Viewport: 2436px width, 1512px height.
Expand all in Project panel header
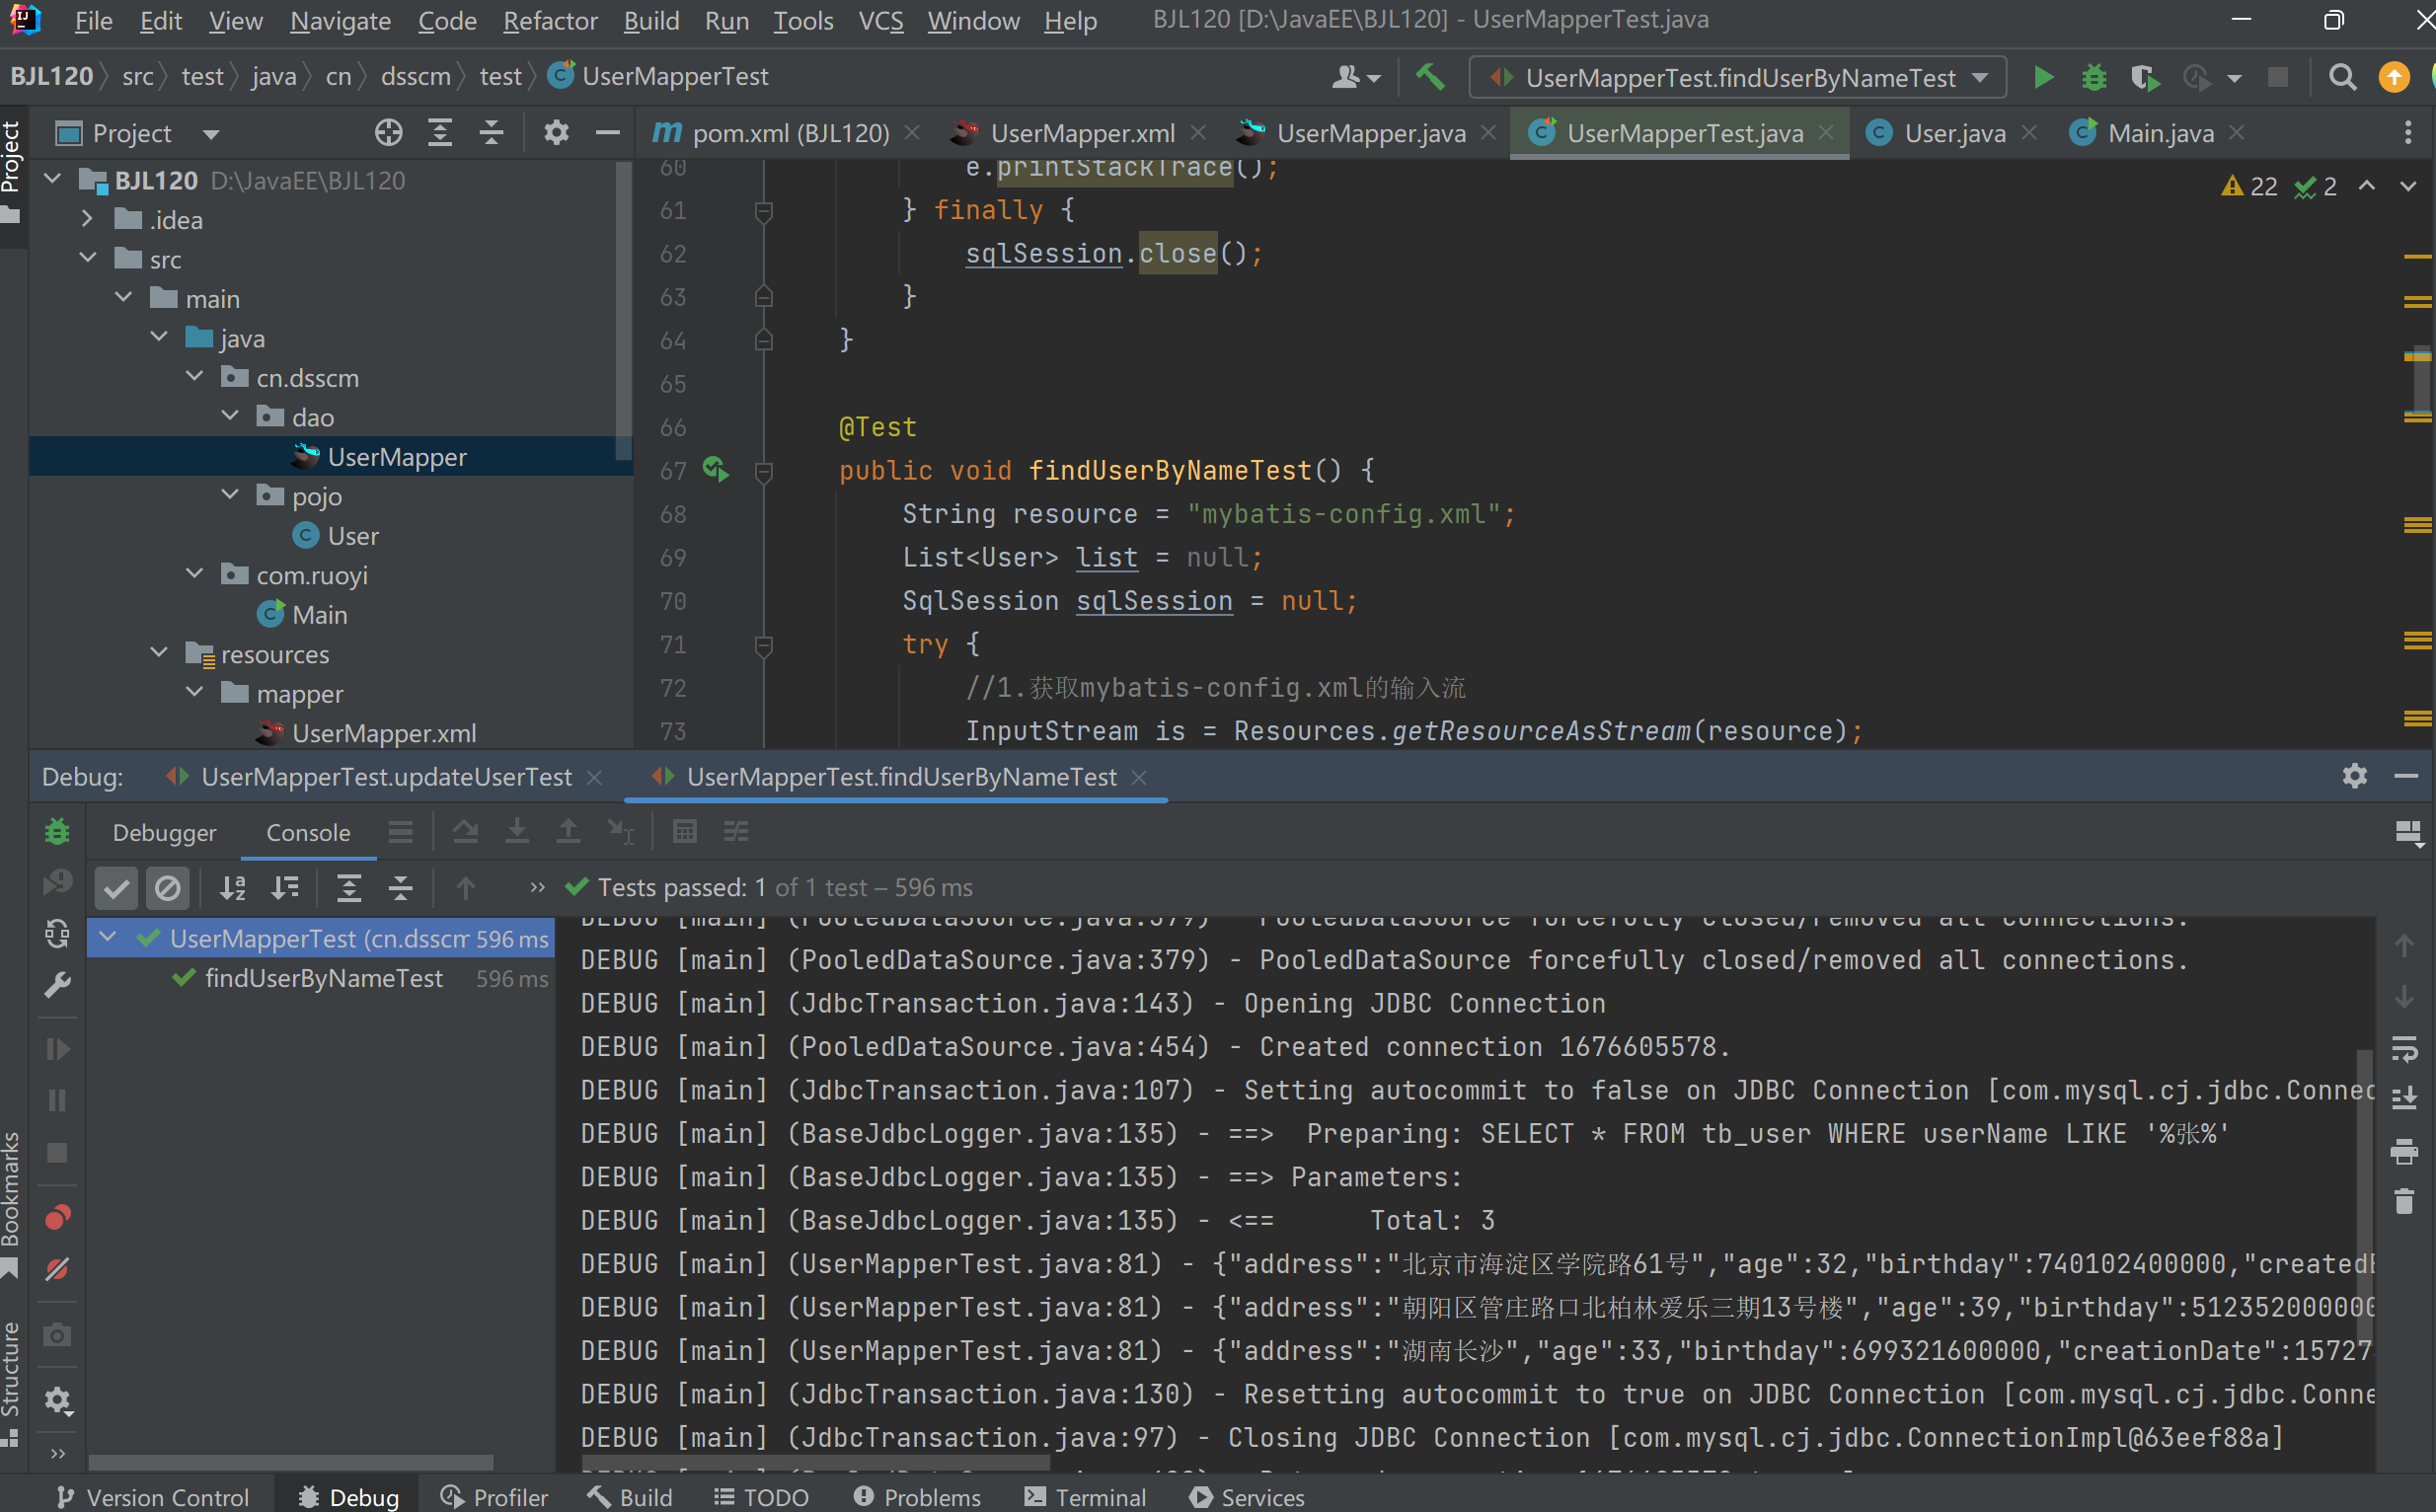tap(440, 132)
